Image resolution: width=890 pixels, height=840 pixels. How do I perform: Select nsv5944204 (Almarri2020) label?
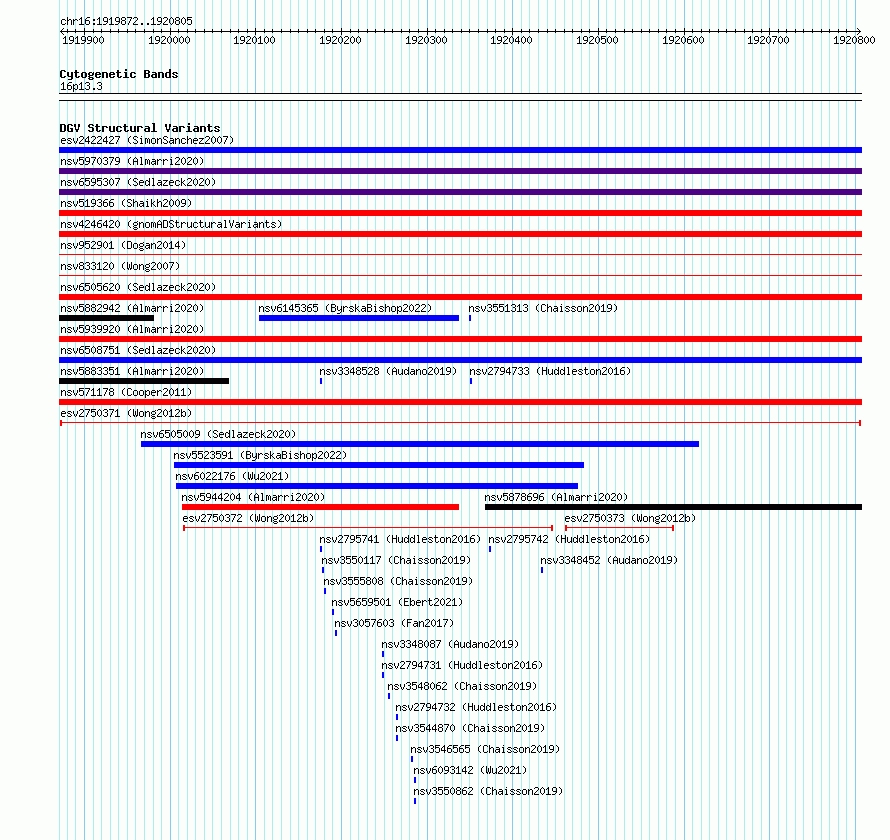[x=253, y=497]
